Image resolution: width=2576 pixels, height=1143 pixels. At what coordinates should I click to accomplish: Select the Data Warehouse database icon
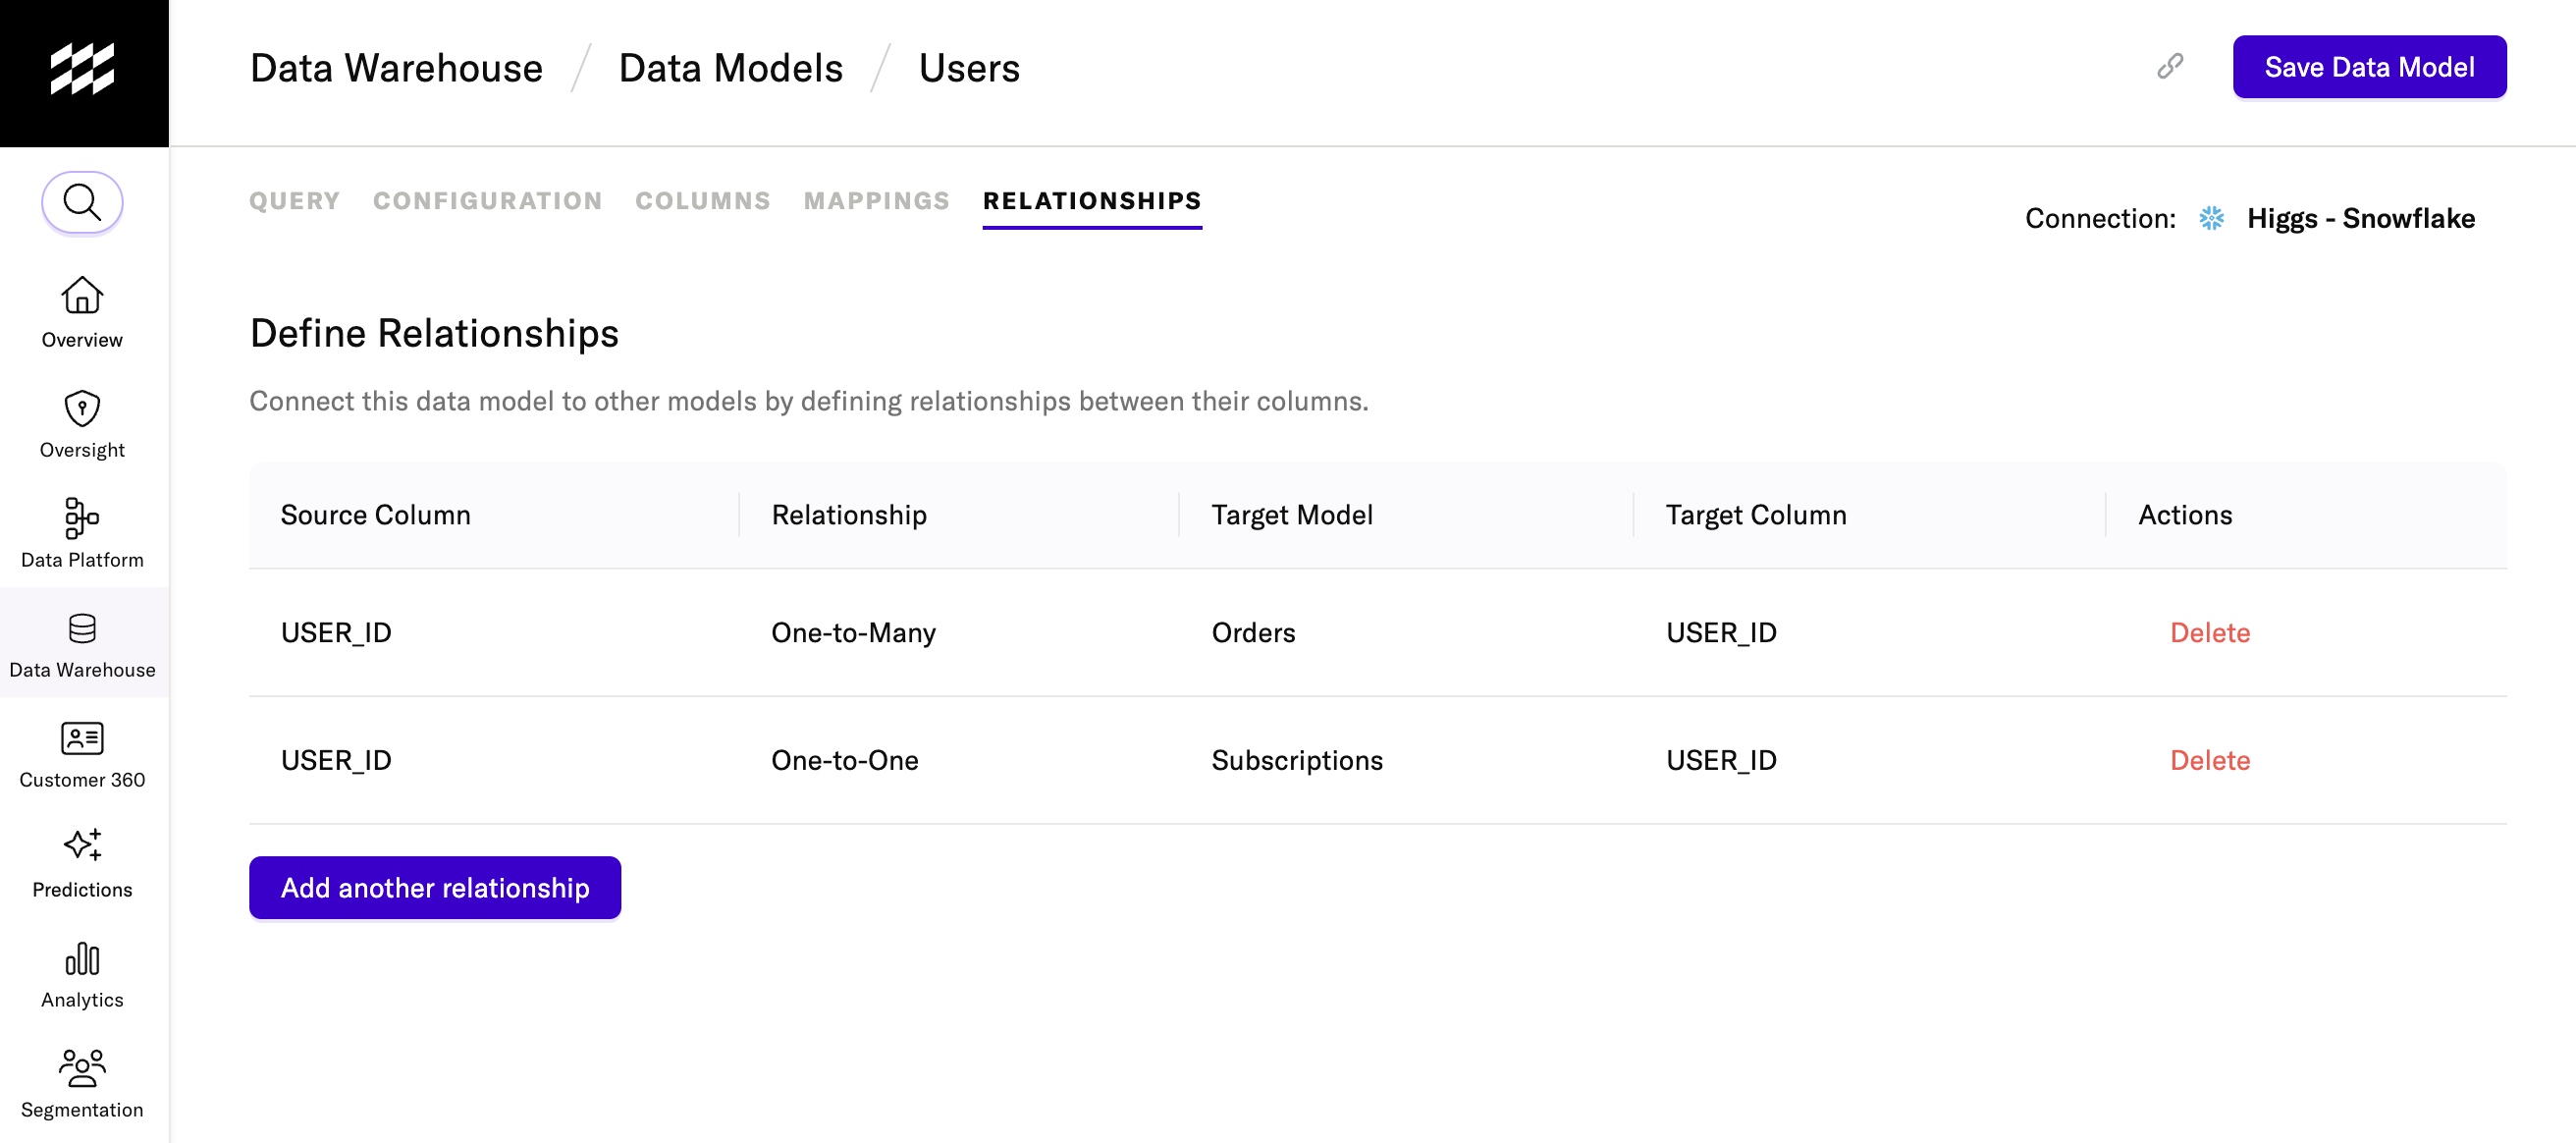82,628
